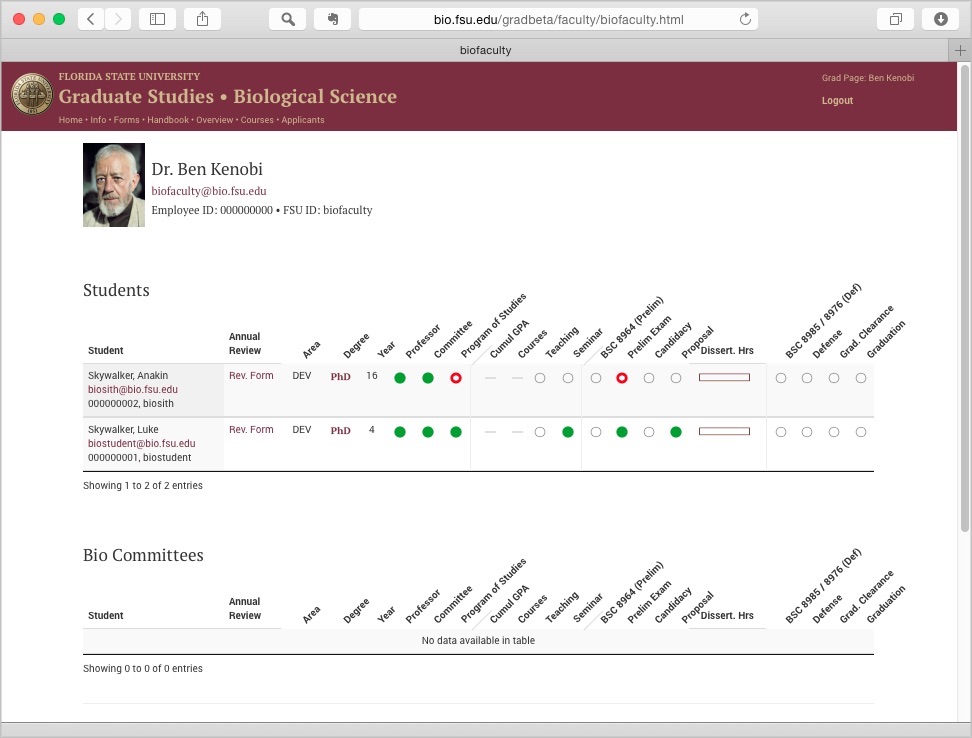Open tab overview using the tabs icon
This screenshot has width=972, height=738.
895,18
